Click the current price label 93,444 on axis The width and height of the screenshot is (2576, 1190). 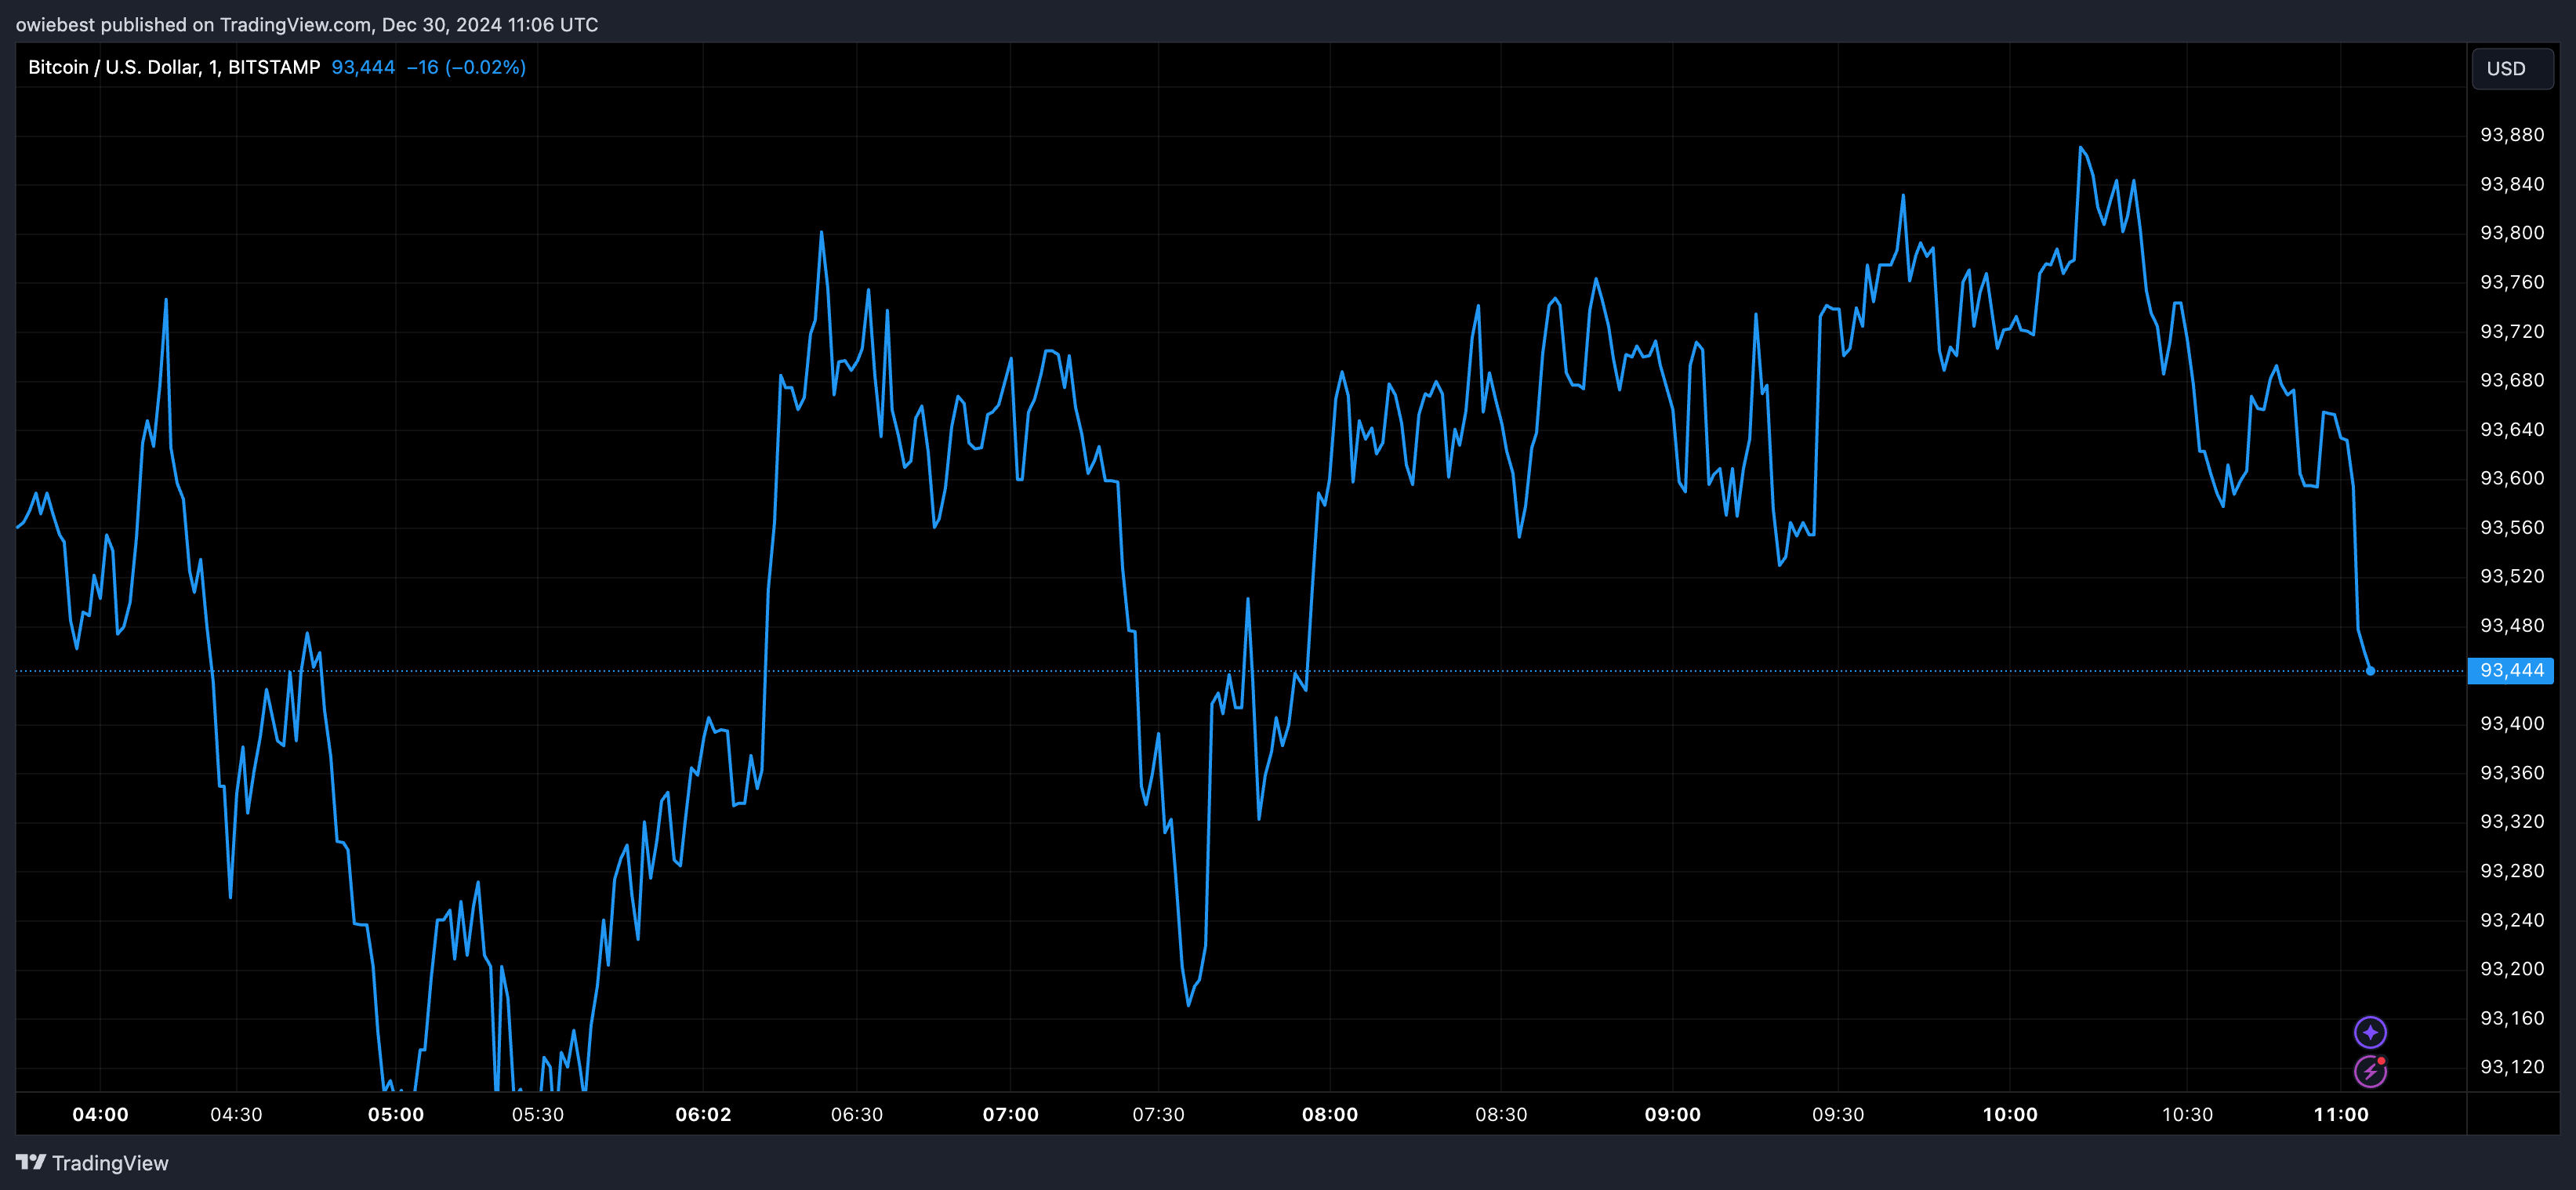(2511, 671)
